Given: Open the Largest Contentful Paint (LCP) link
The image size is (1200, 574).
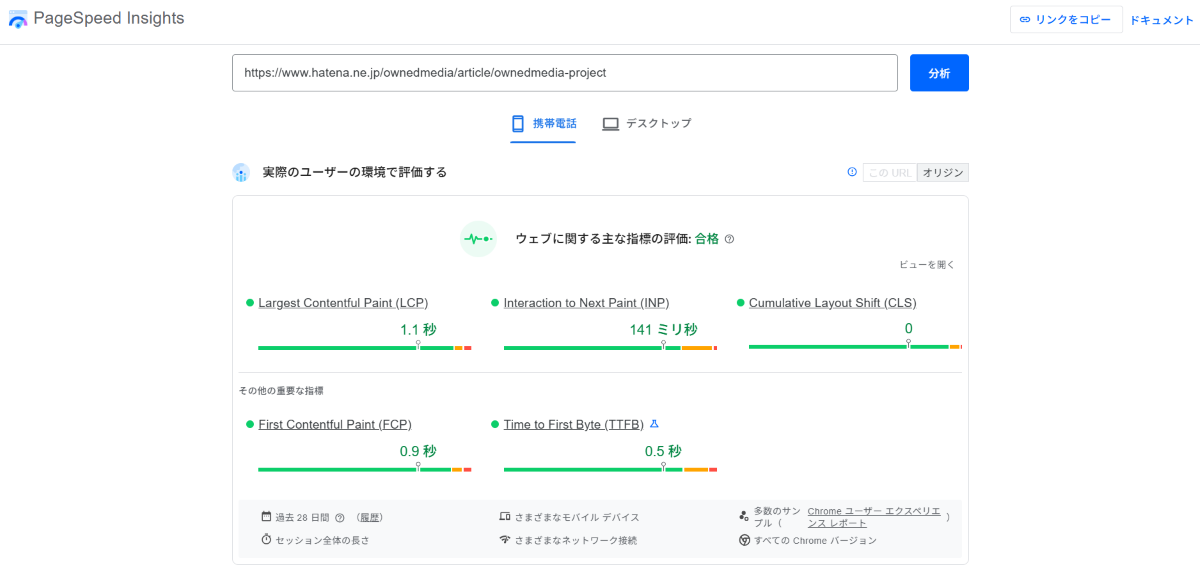Looking at the screenshot, I should click(343, 303).
